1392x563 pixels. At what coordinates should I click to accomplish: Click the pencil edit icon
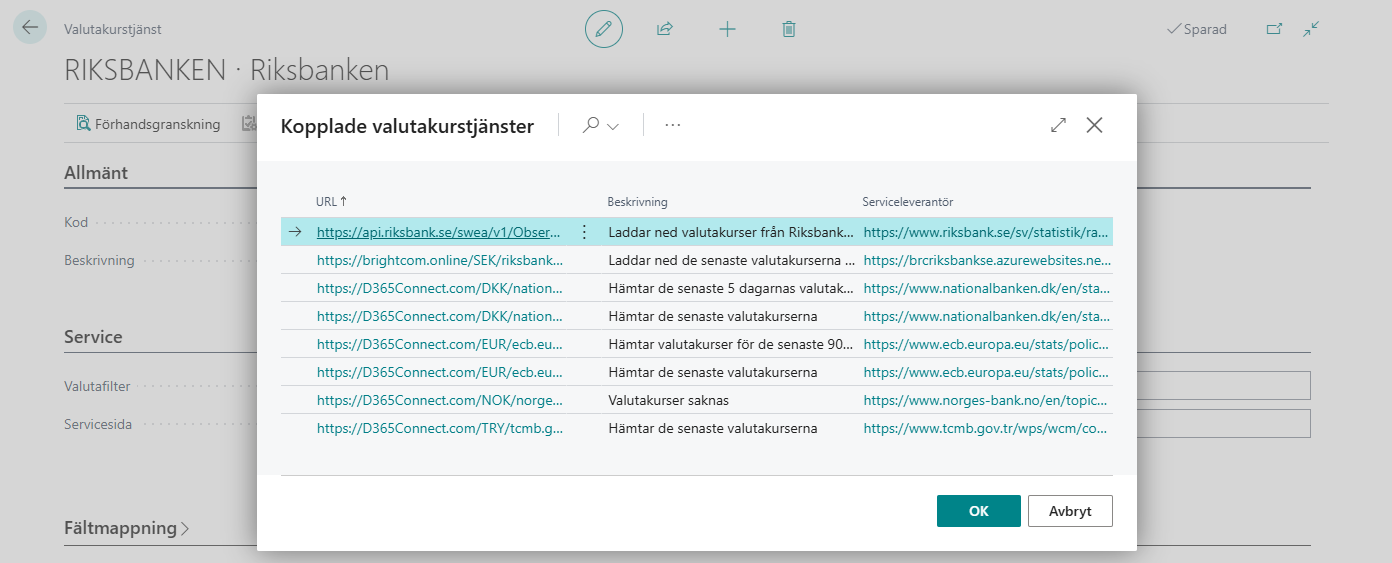(603, 29)
